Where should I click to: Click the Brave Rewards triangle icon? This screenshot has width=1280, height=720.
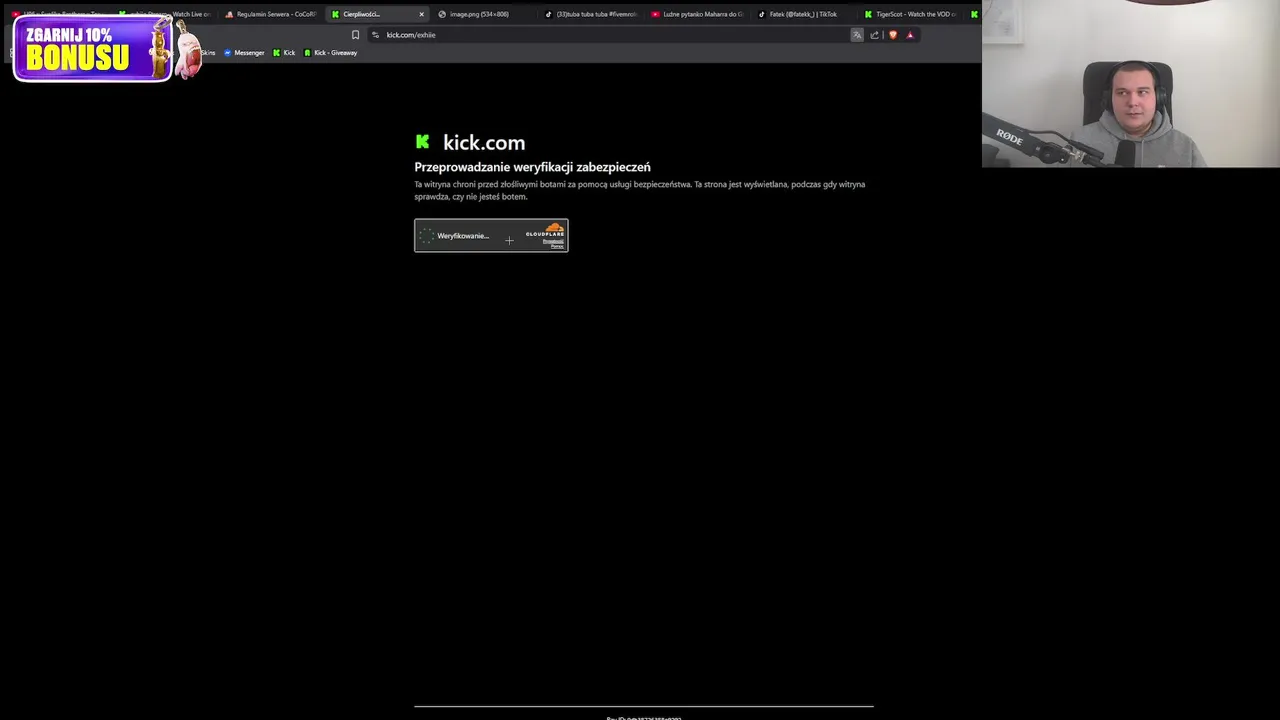click(x=910, y=35)
